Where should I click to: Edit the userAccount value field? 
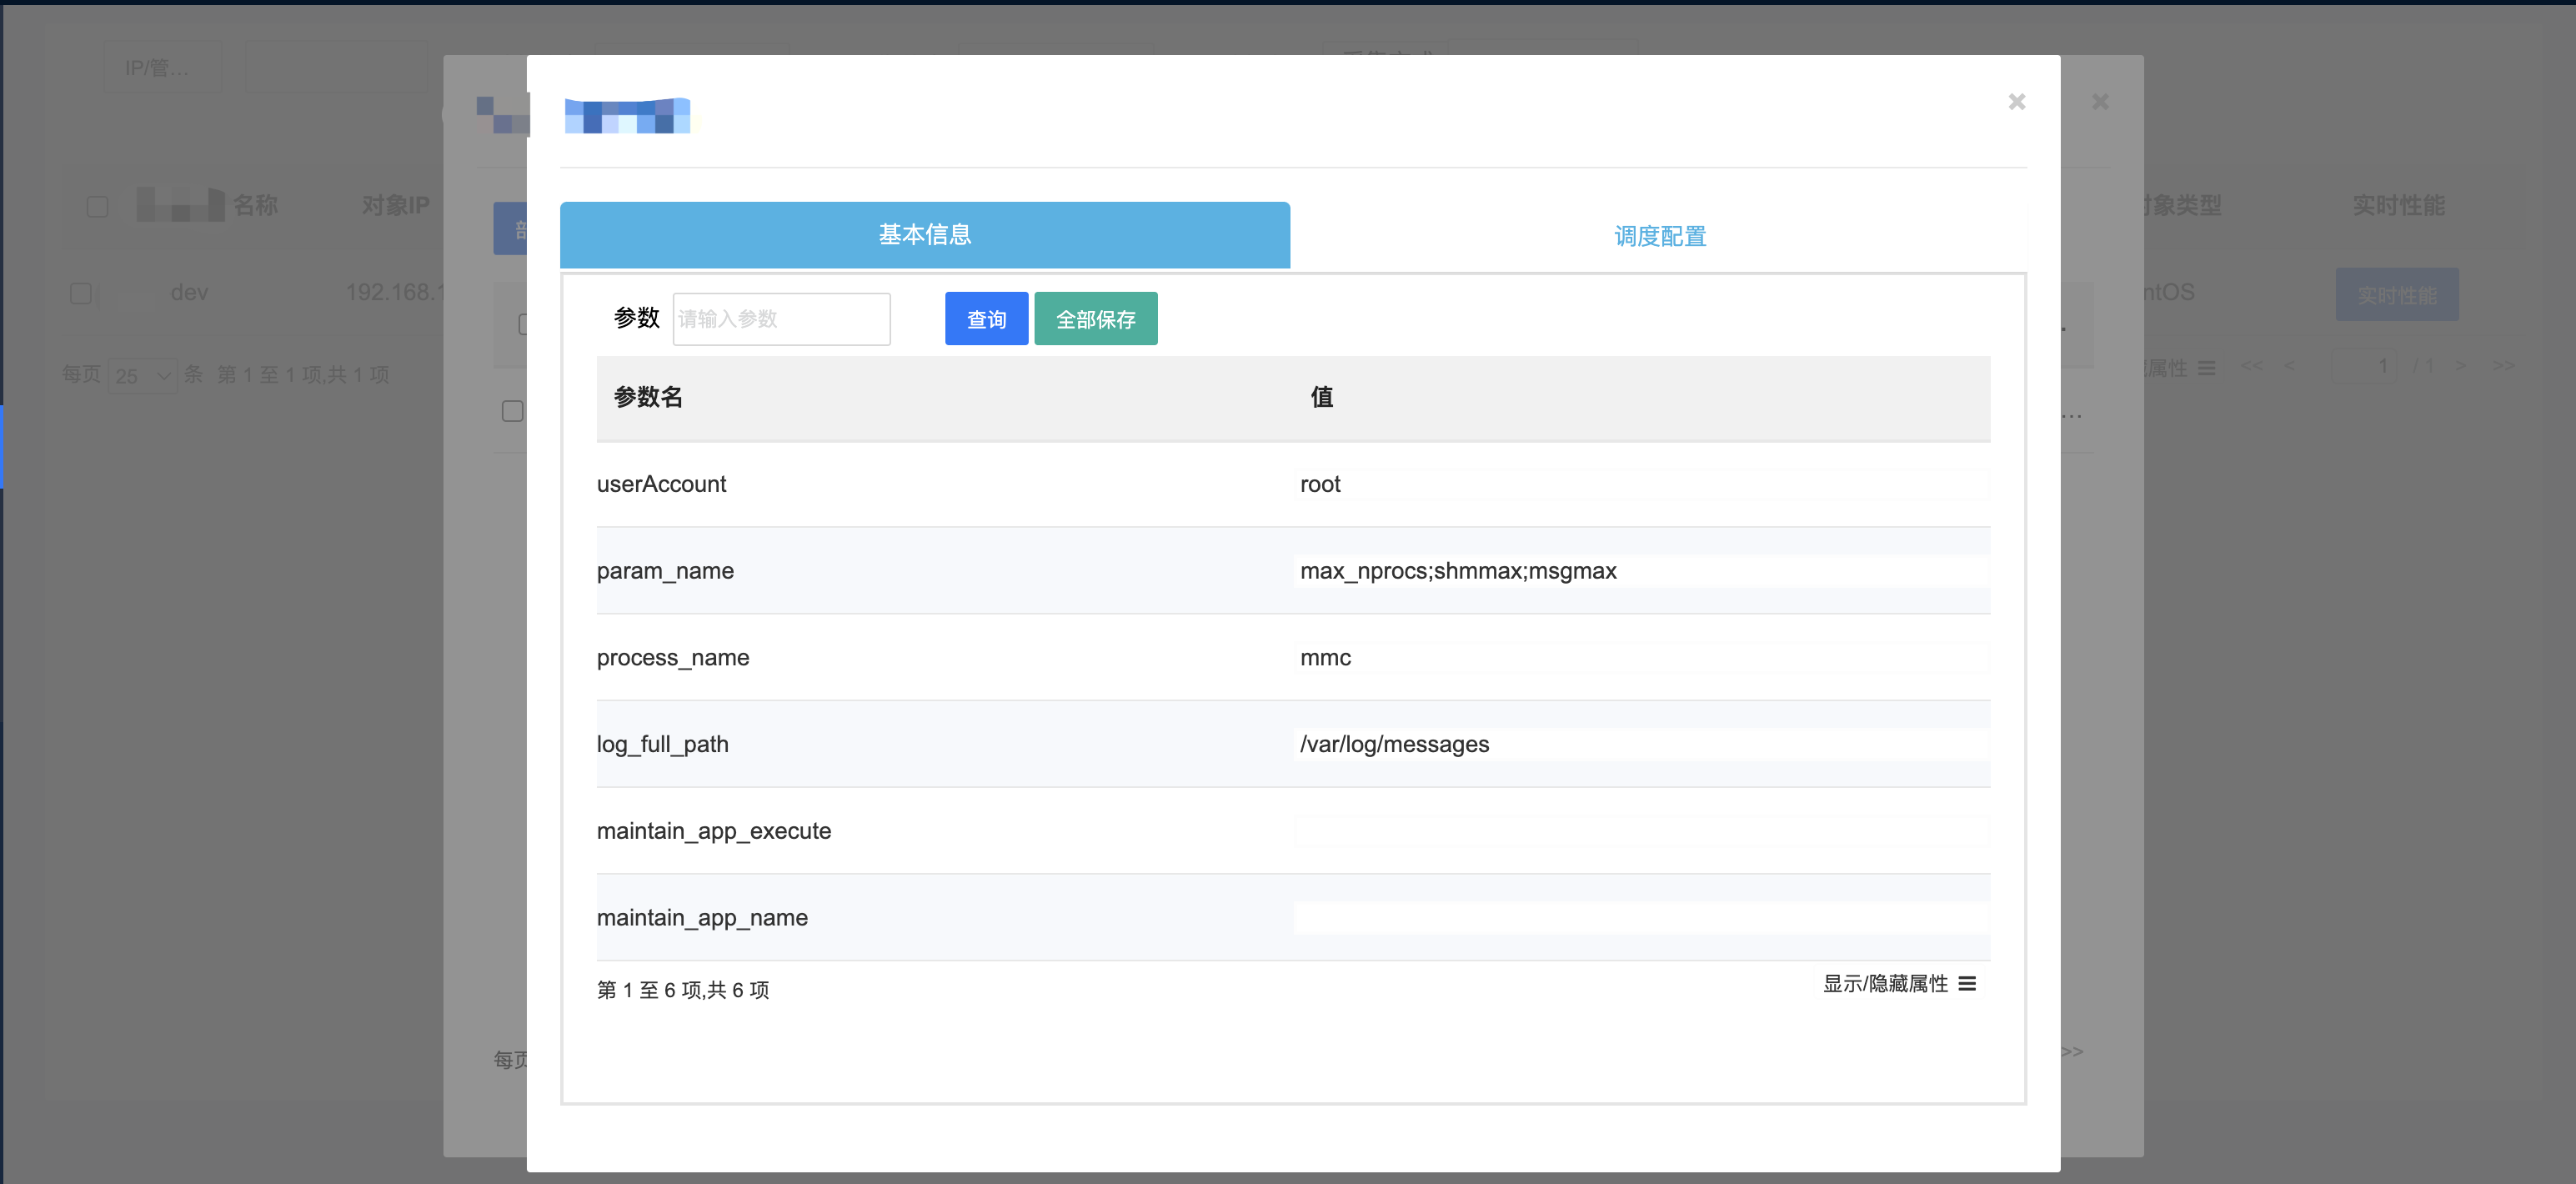pos(1641,484)
